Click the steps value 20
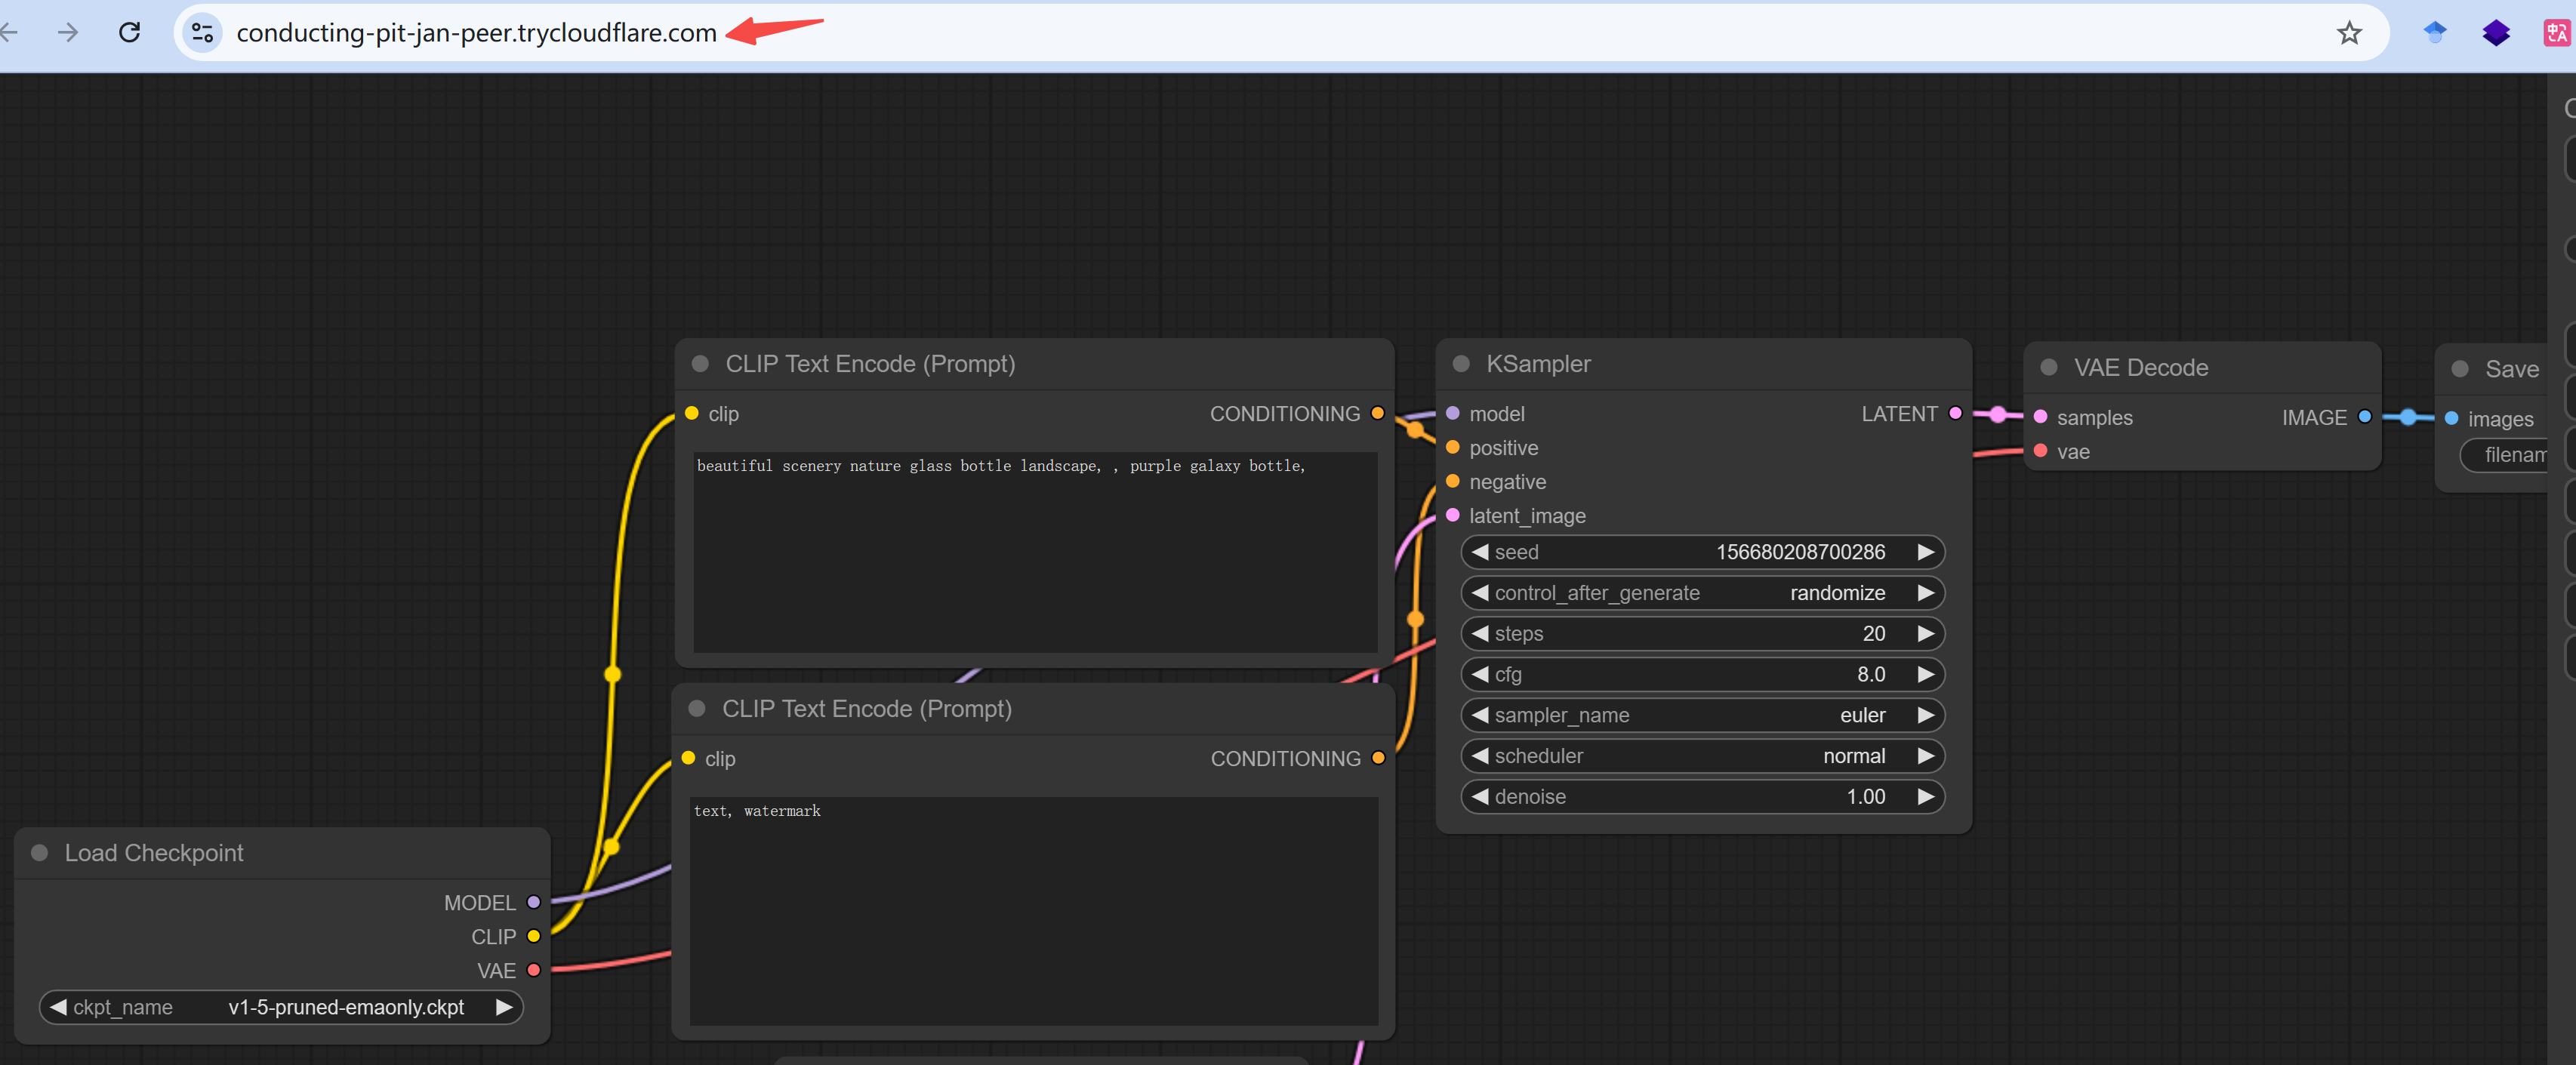 pos(1874,634)
